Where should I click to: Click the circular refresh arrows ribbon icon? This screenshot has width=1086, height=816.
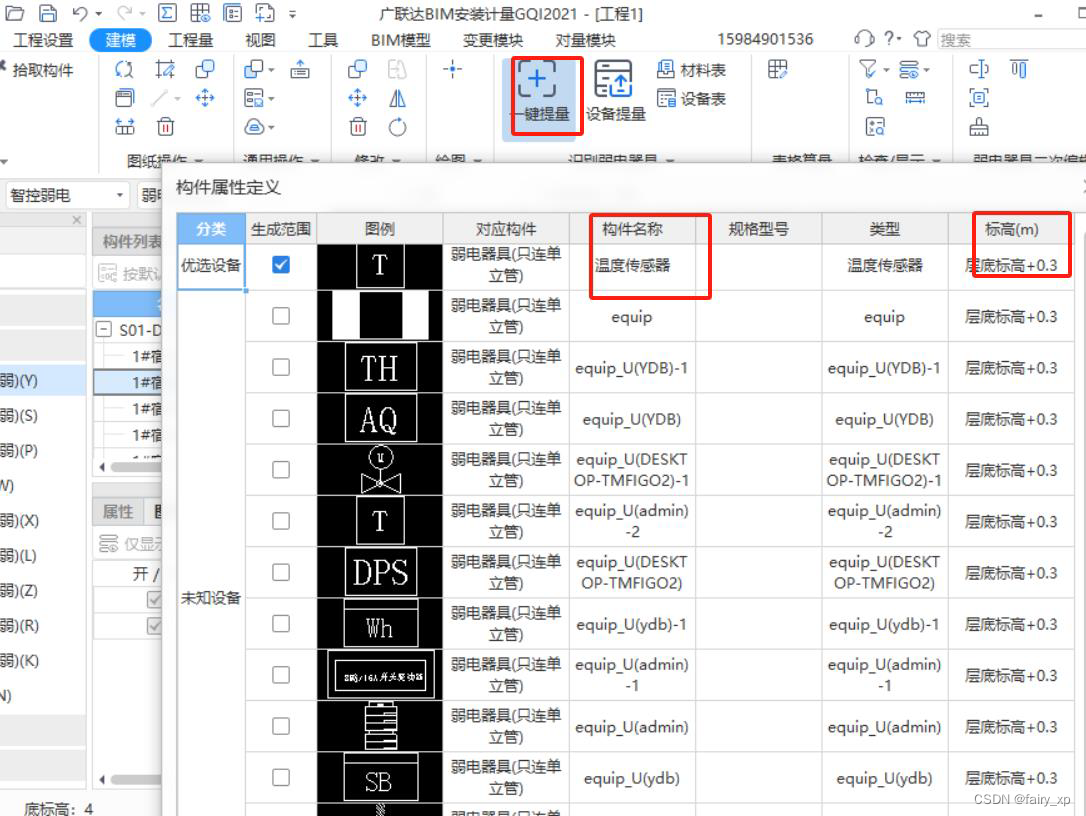click(125, 69)
